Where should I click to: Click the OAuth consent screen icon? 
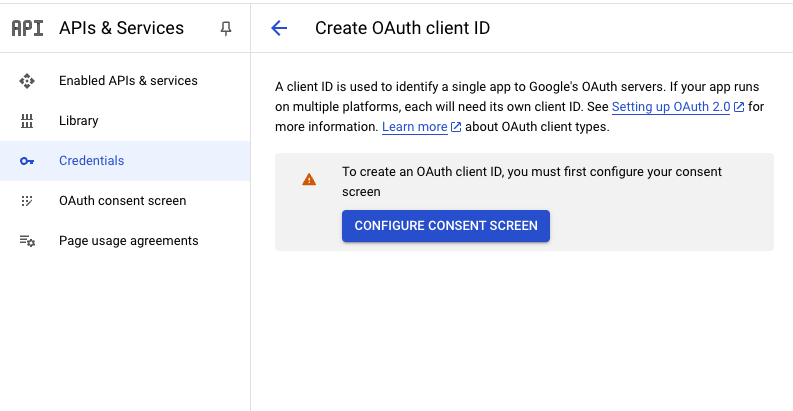pyautogui.click(x=27, y=201)
